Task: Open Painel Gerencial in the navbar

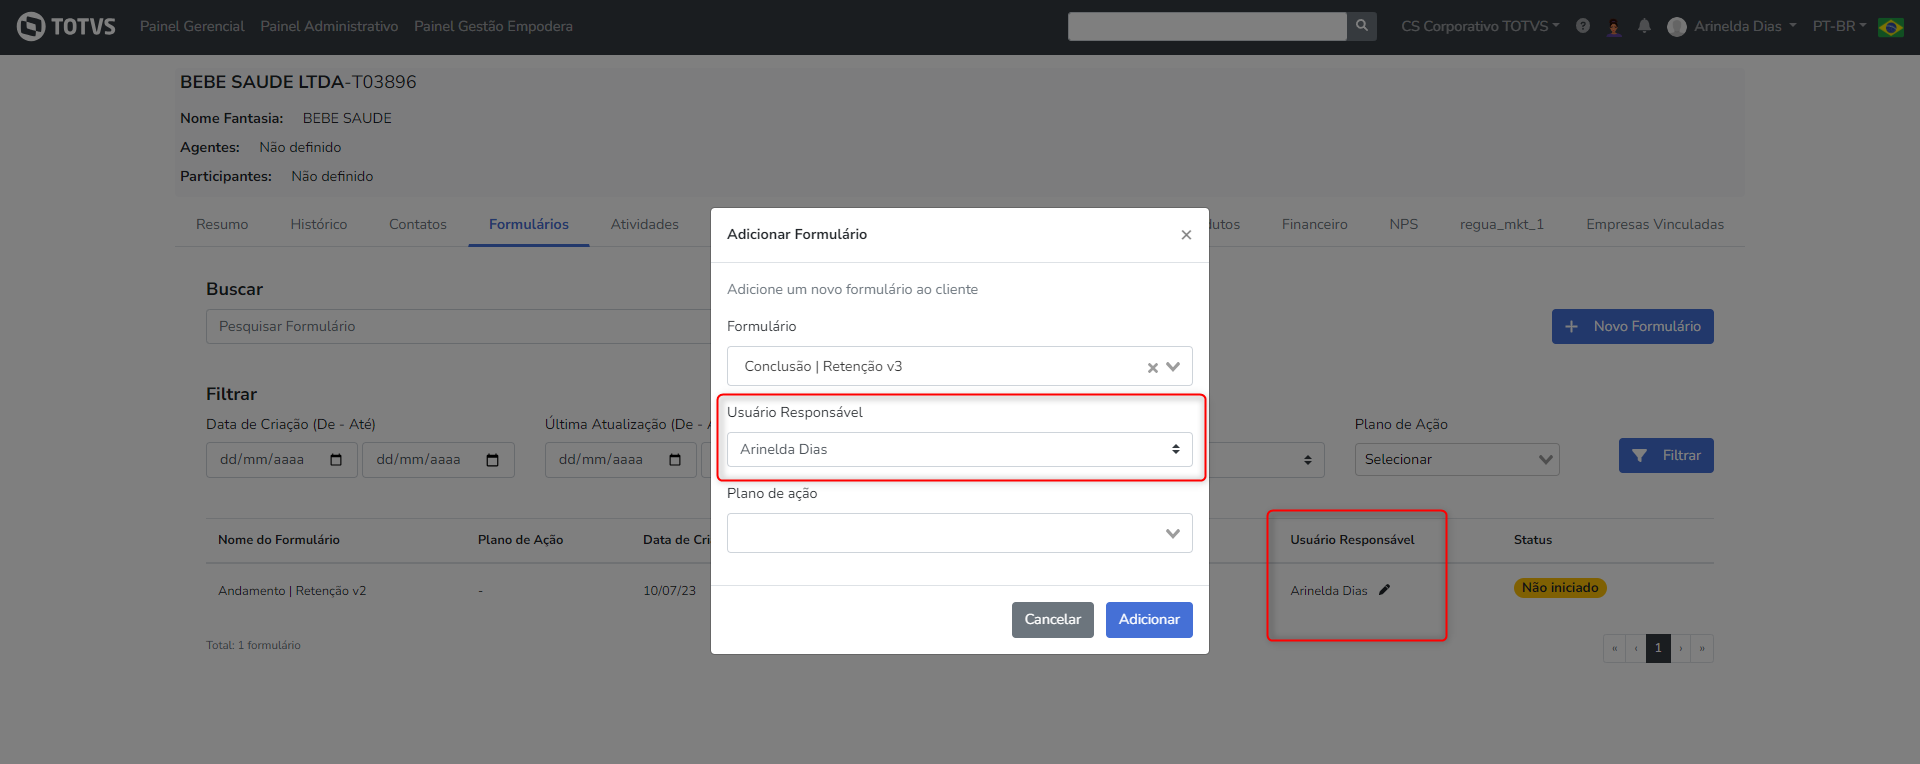Action: 192,26
